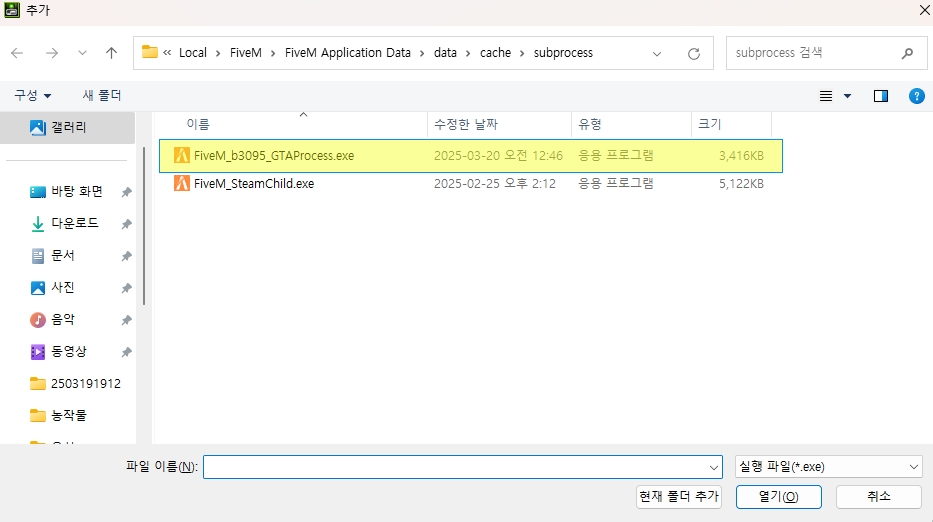Image resolution: width=933 pixels, height=522 pixels.
Task: Sort files by 수정한 날짜 column
Action: 464,124
